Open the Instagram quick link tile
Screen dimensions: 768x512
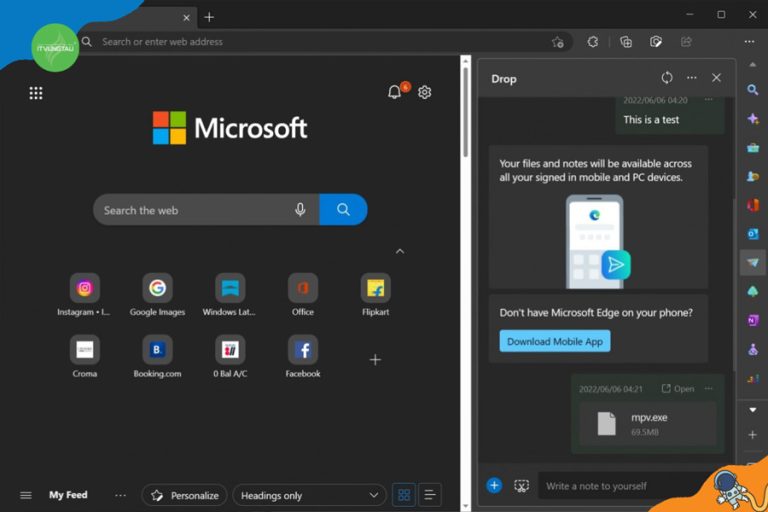(x=84, y=295)
